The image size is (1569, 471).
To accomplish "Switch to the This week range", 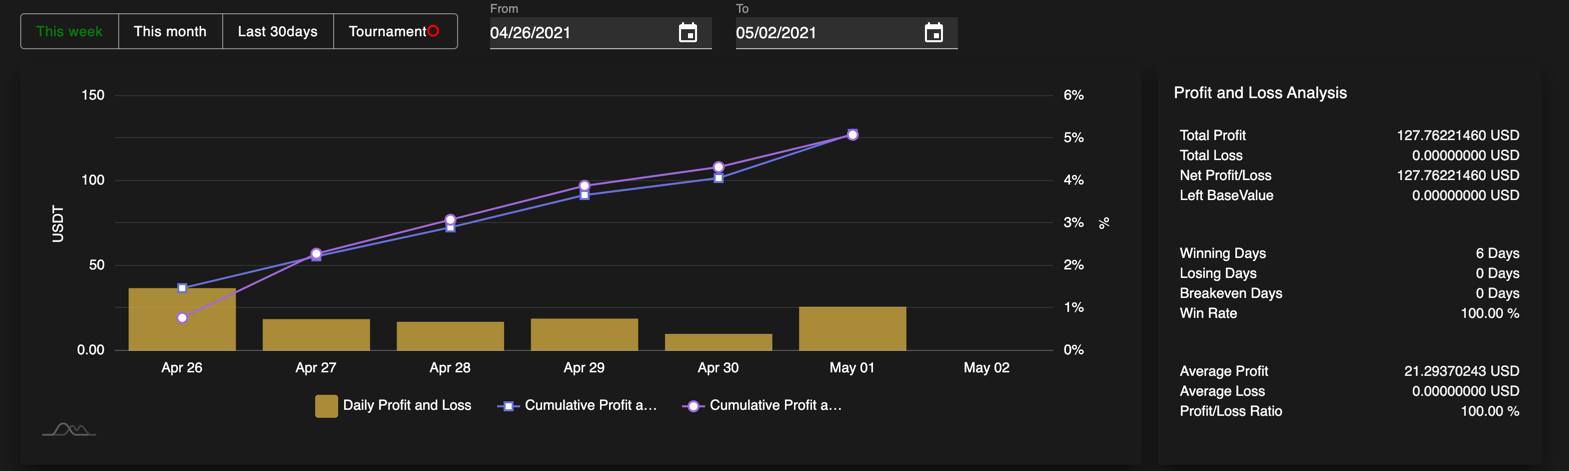I will (x=69, y=31).
